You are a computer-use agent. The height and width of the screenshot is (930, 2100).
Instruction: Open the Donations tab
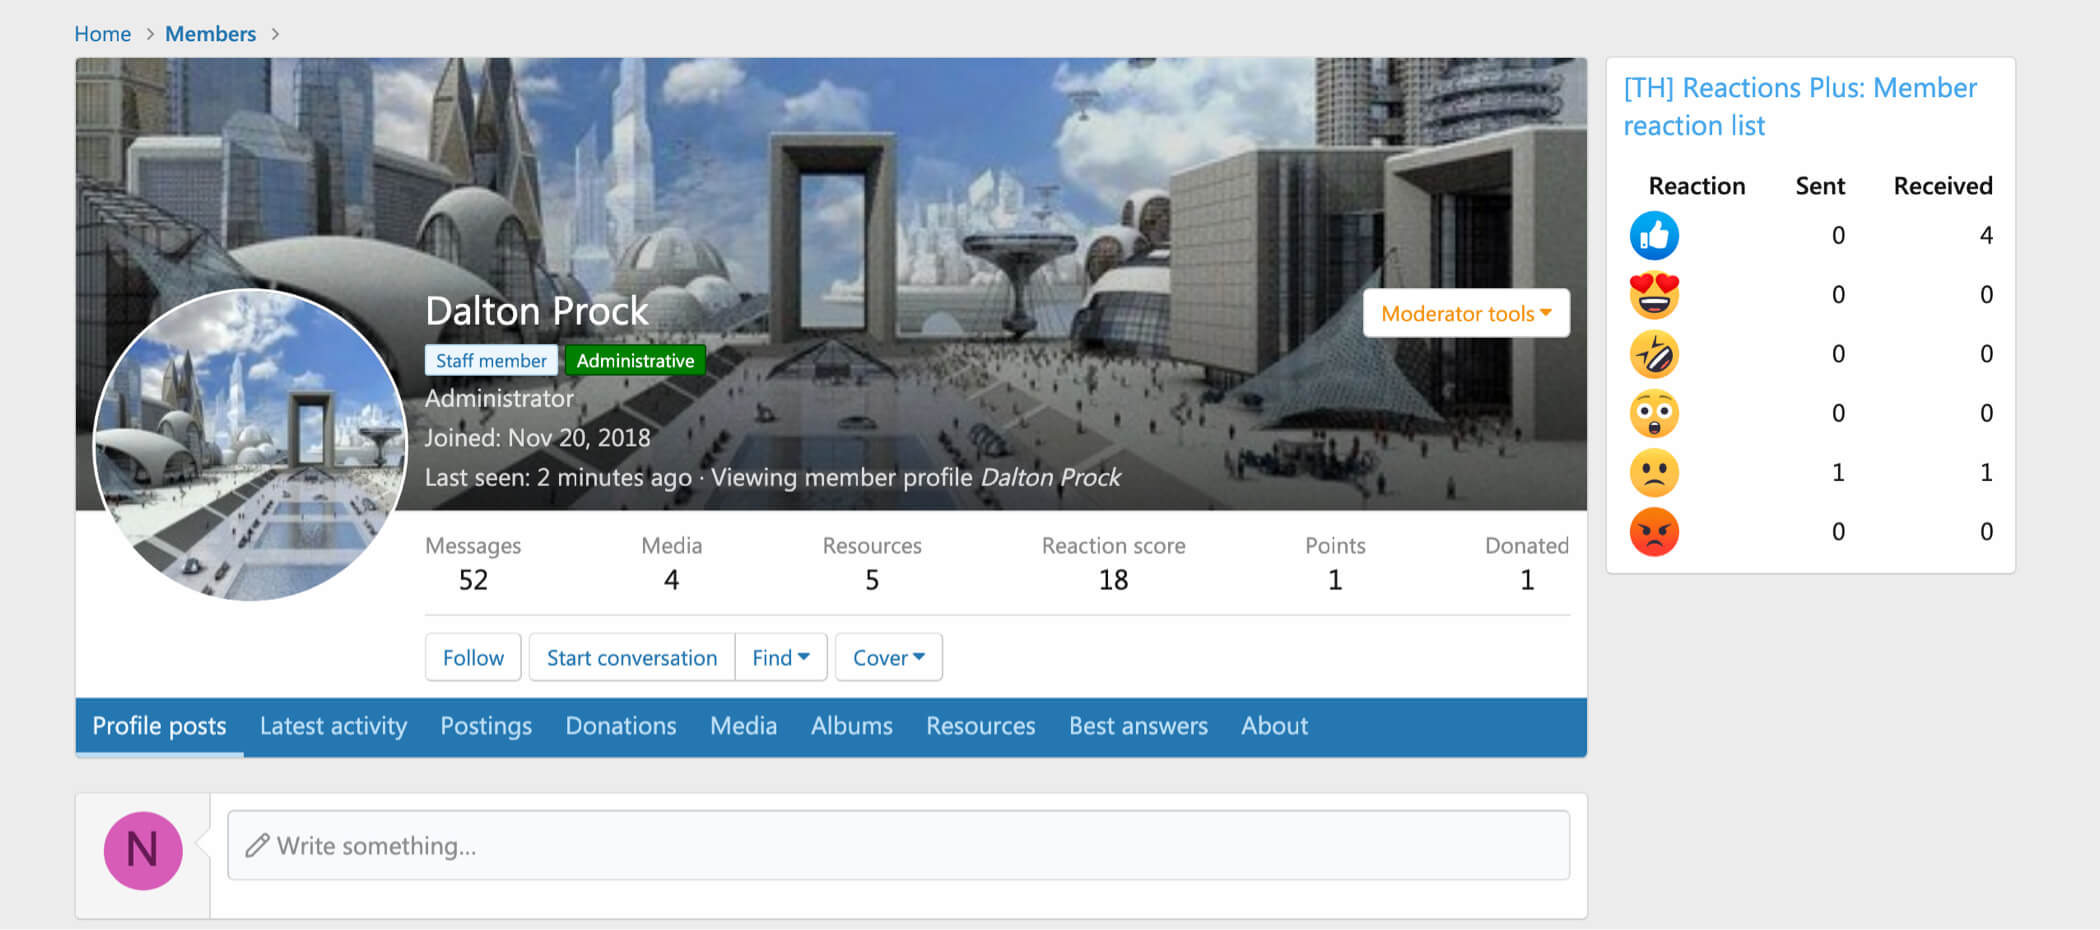point(621,726)
